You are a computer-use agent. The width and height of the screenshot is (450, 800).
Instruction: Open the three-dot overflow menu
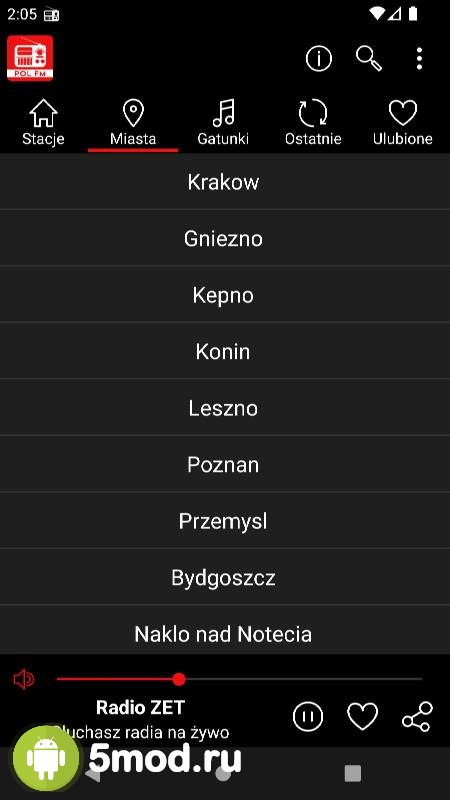coord(419,59)
